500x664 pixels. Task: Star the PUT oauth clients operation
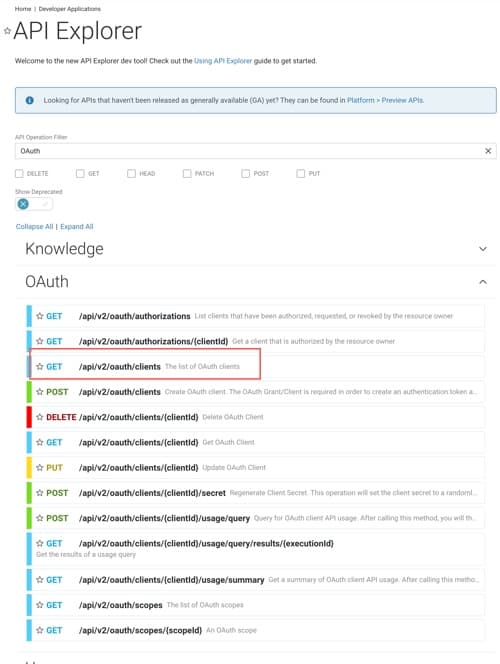click(40, 468)
